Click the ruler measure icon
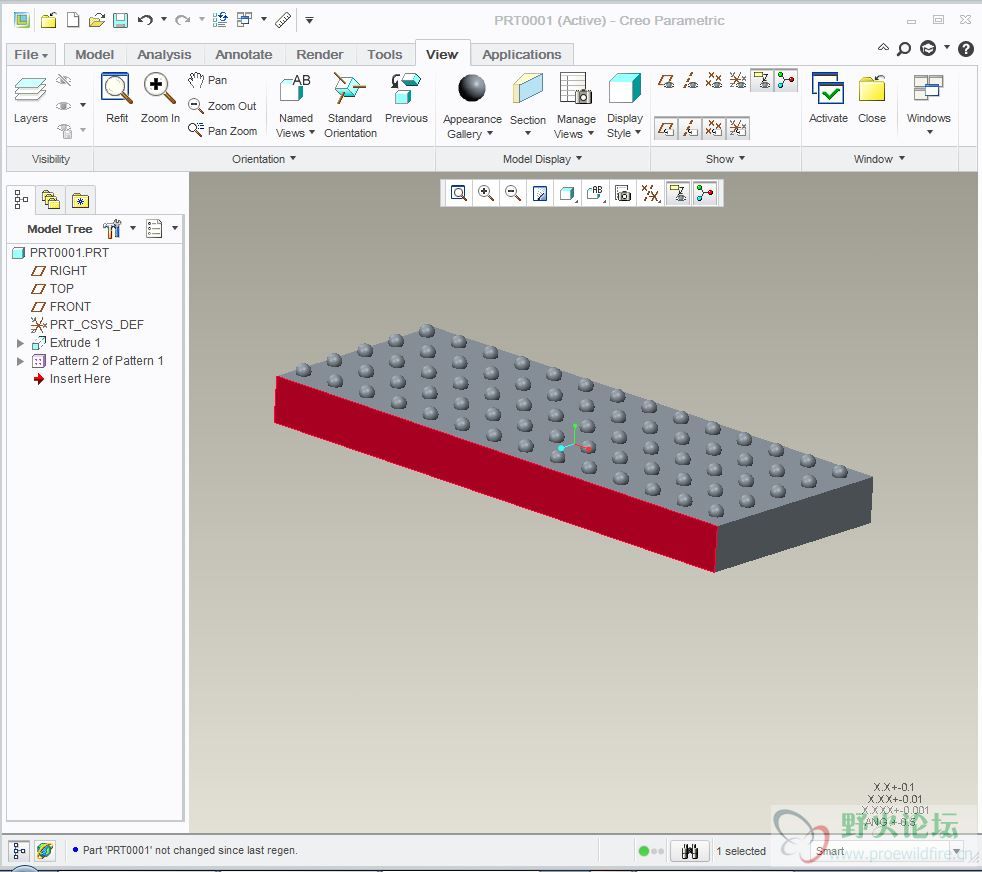The image size is (982, 872). (x=283, y=20)
